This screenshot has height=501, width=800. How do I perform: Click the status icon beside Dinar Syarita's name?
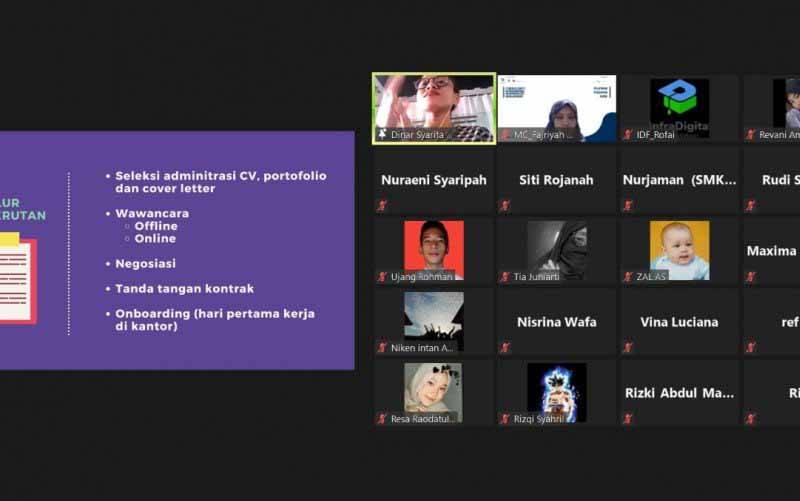[x=382, y=135]
